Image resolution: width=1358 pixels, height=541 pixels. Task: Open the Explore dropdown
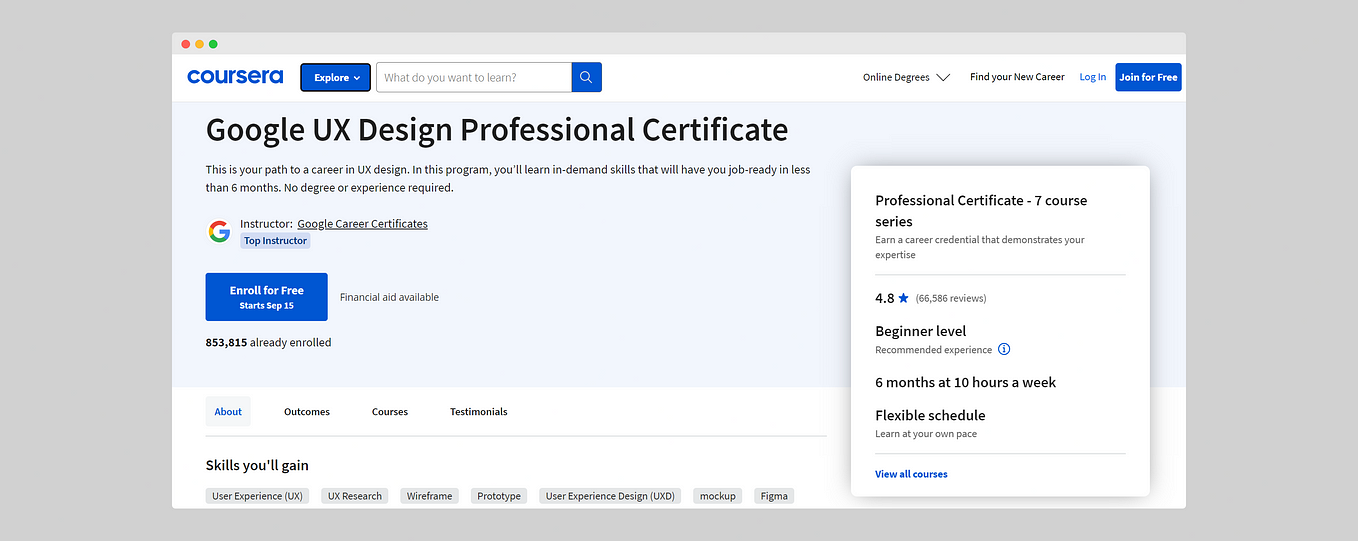coord(335,77)
